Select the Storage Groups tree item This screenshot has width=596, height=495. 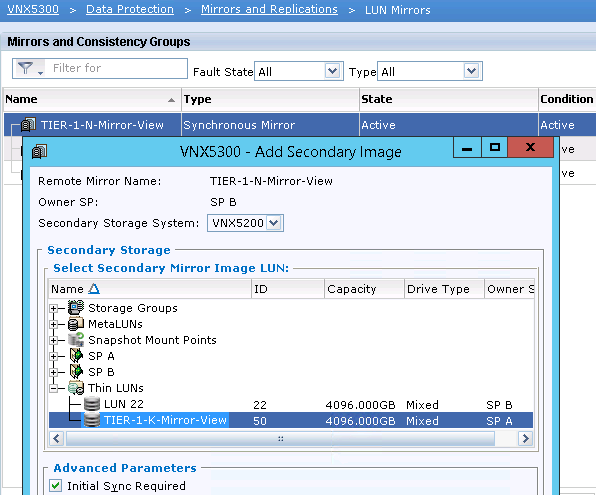[133, 308]
